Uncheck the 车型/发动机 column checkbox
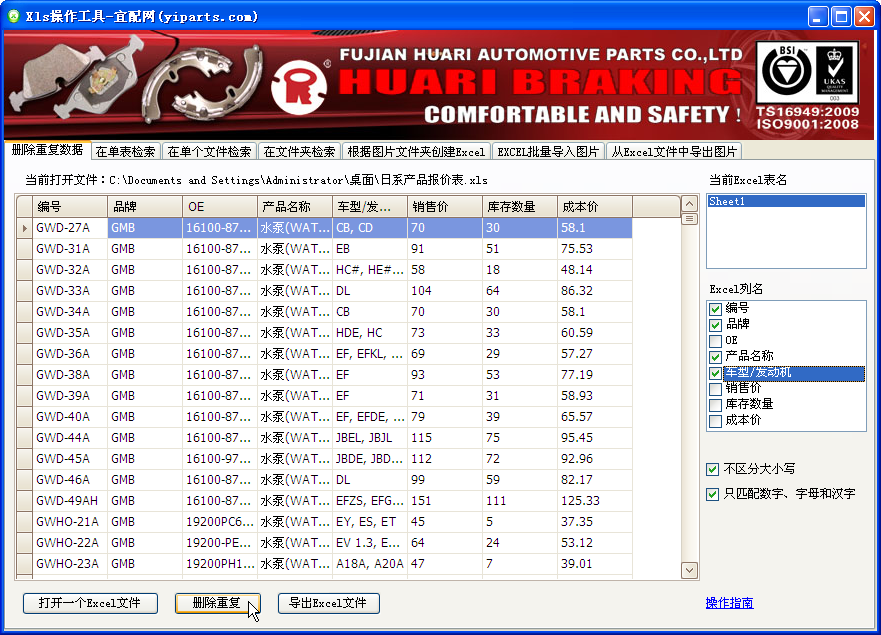The height and width of the screenshot is (635, 881). pyautogui.click(x=715, y=373)
